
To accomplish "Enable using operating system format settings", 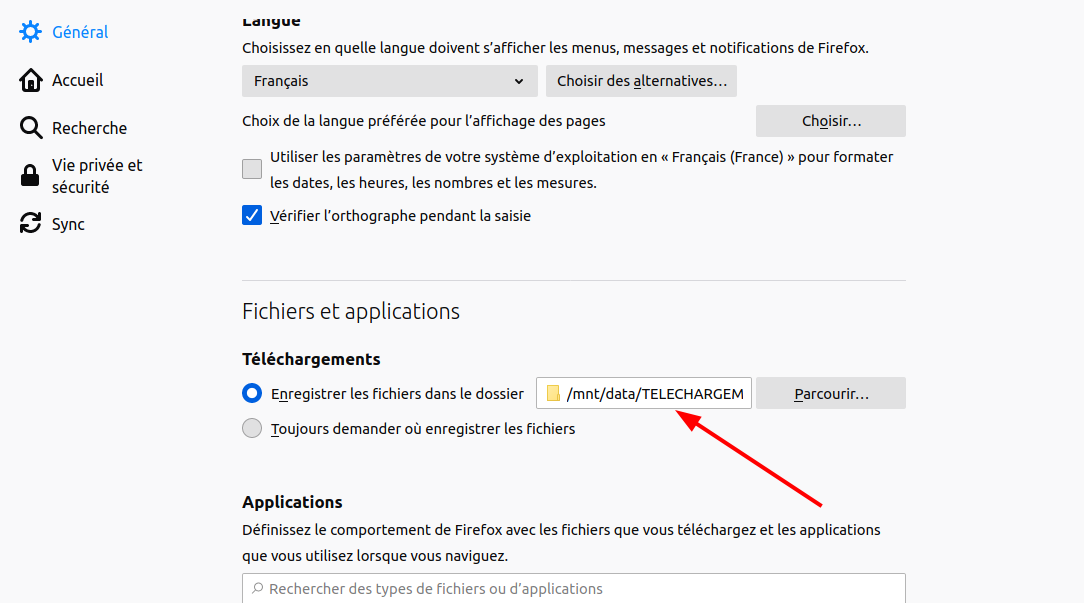I will (252, 169).
